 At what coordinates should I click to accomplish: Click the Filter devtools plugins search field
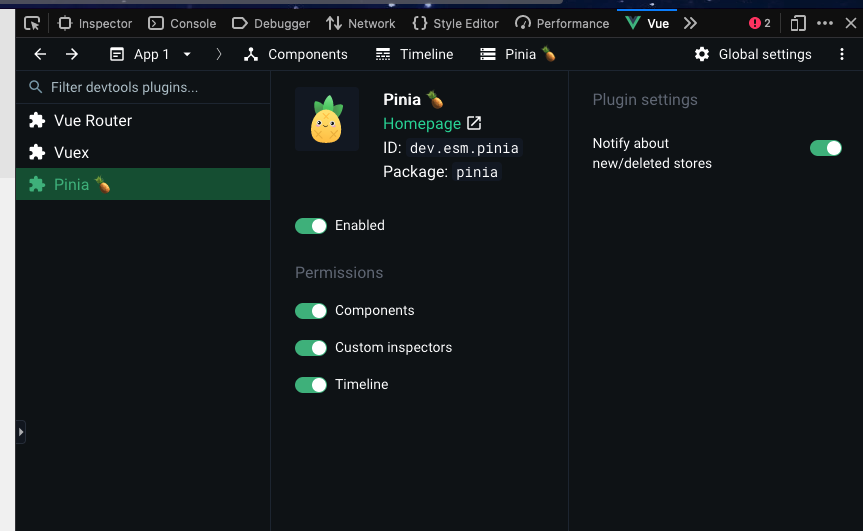point(150,87)
